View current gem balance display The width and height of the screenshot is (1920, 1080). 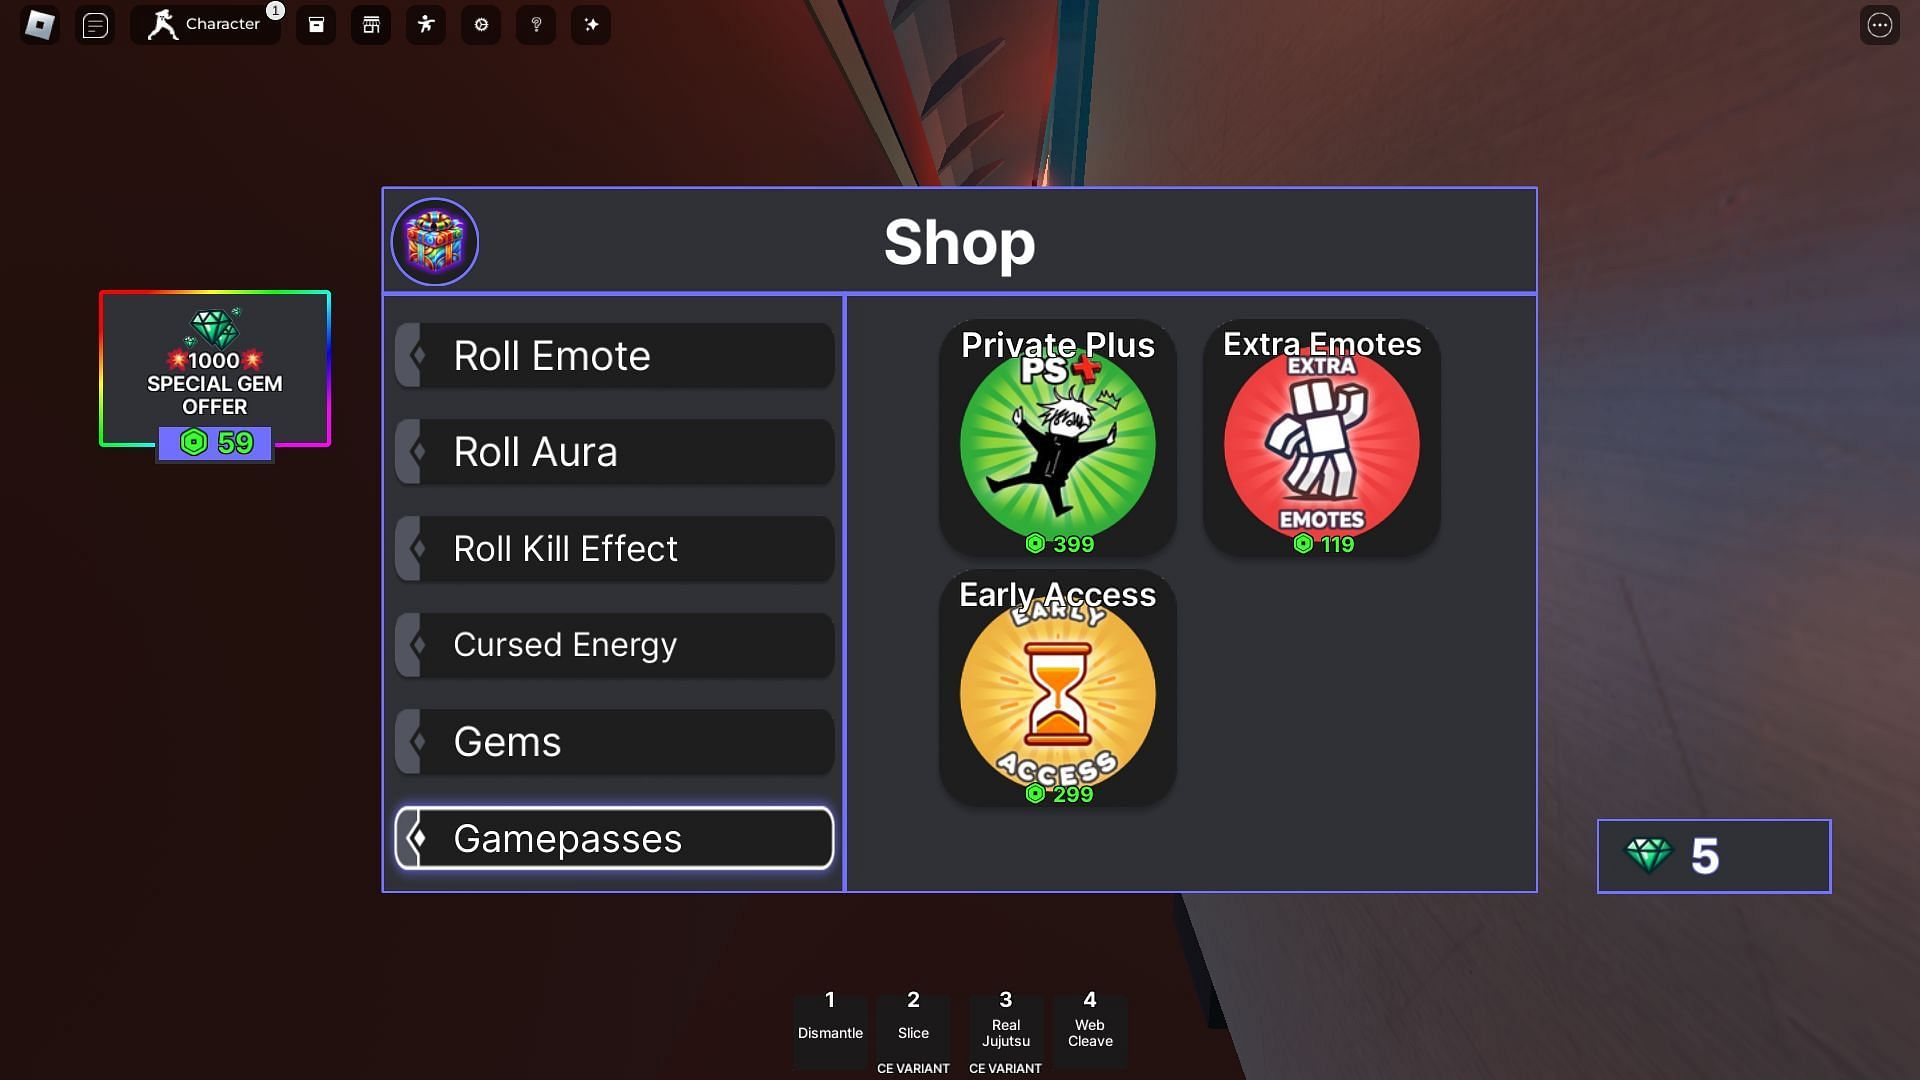[x=1712, y=855]
